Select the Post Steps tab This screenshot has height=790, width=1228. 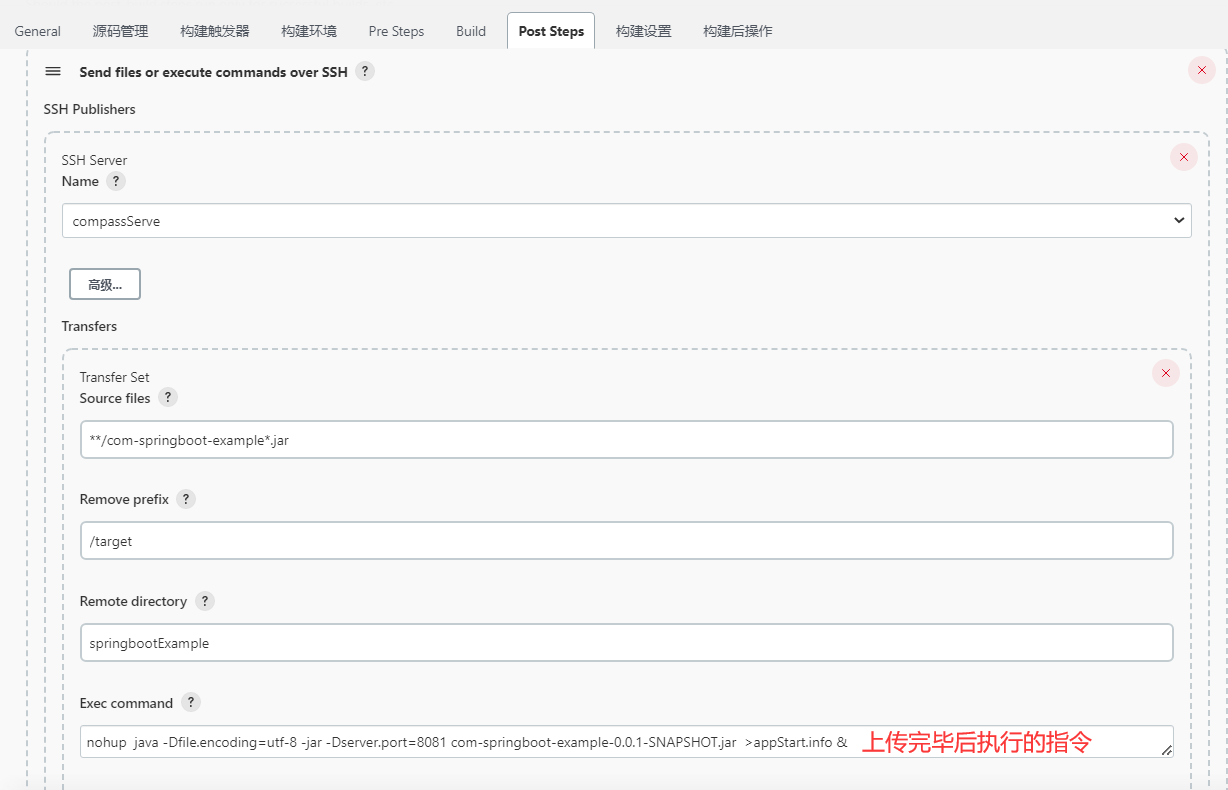(551, 31)
